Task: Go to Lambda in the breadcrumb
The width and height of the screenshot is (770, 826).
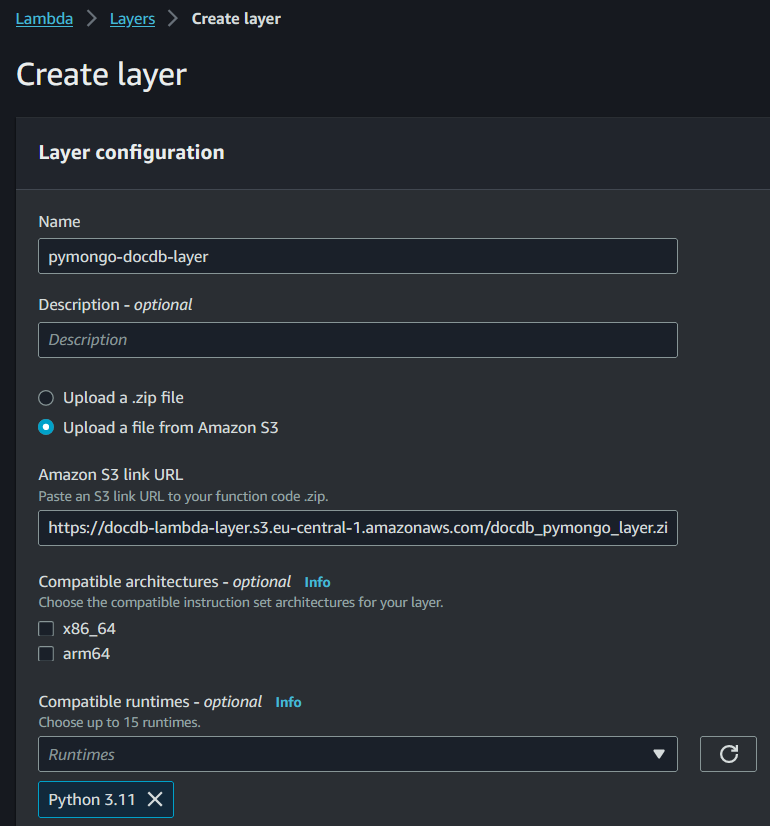Action: 44,18
